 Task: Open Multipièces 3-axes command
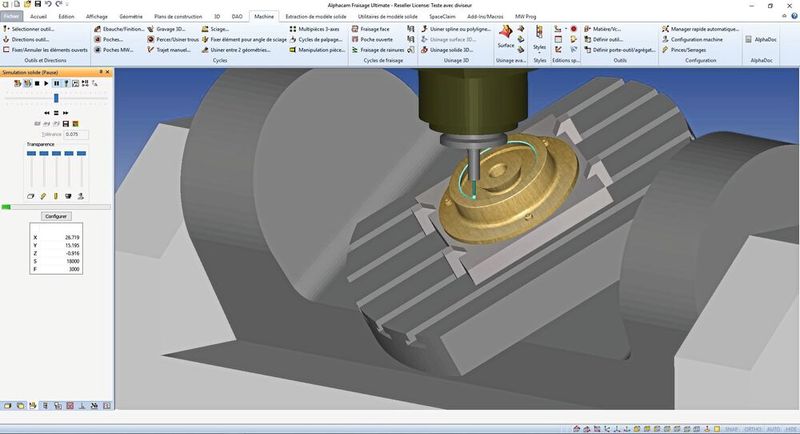[314, 29]
